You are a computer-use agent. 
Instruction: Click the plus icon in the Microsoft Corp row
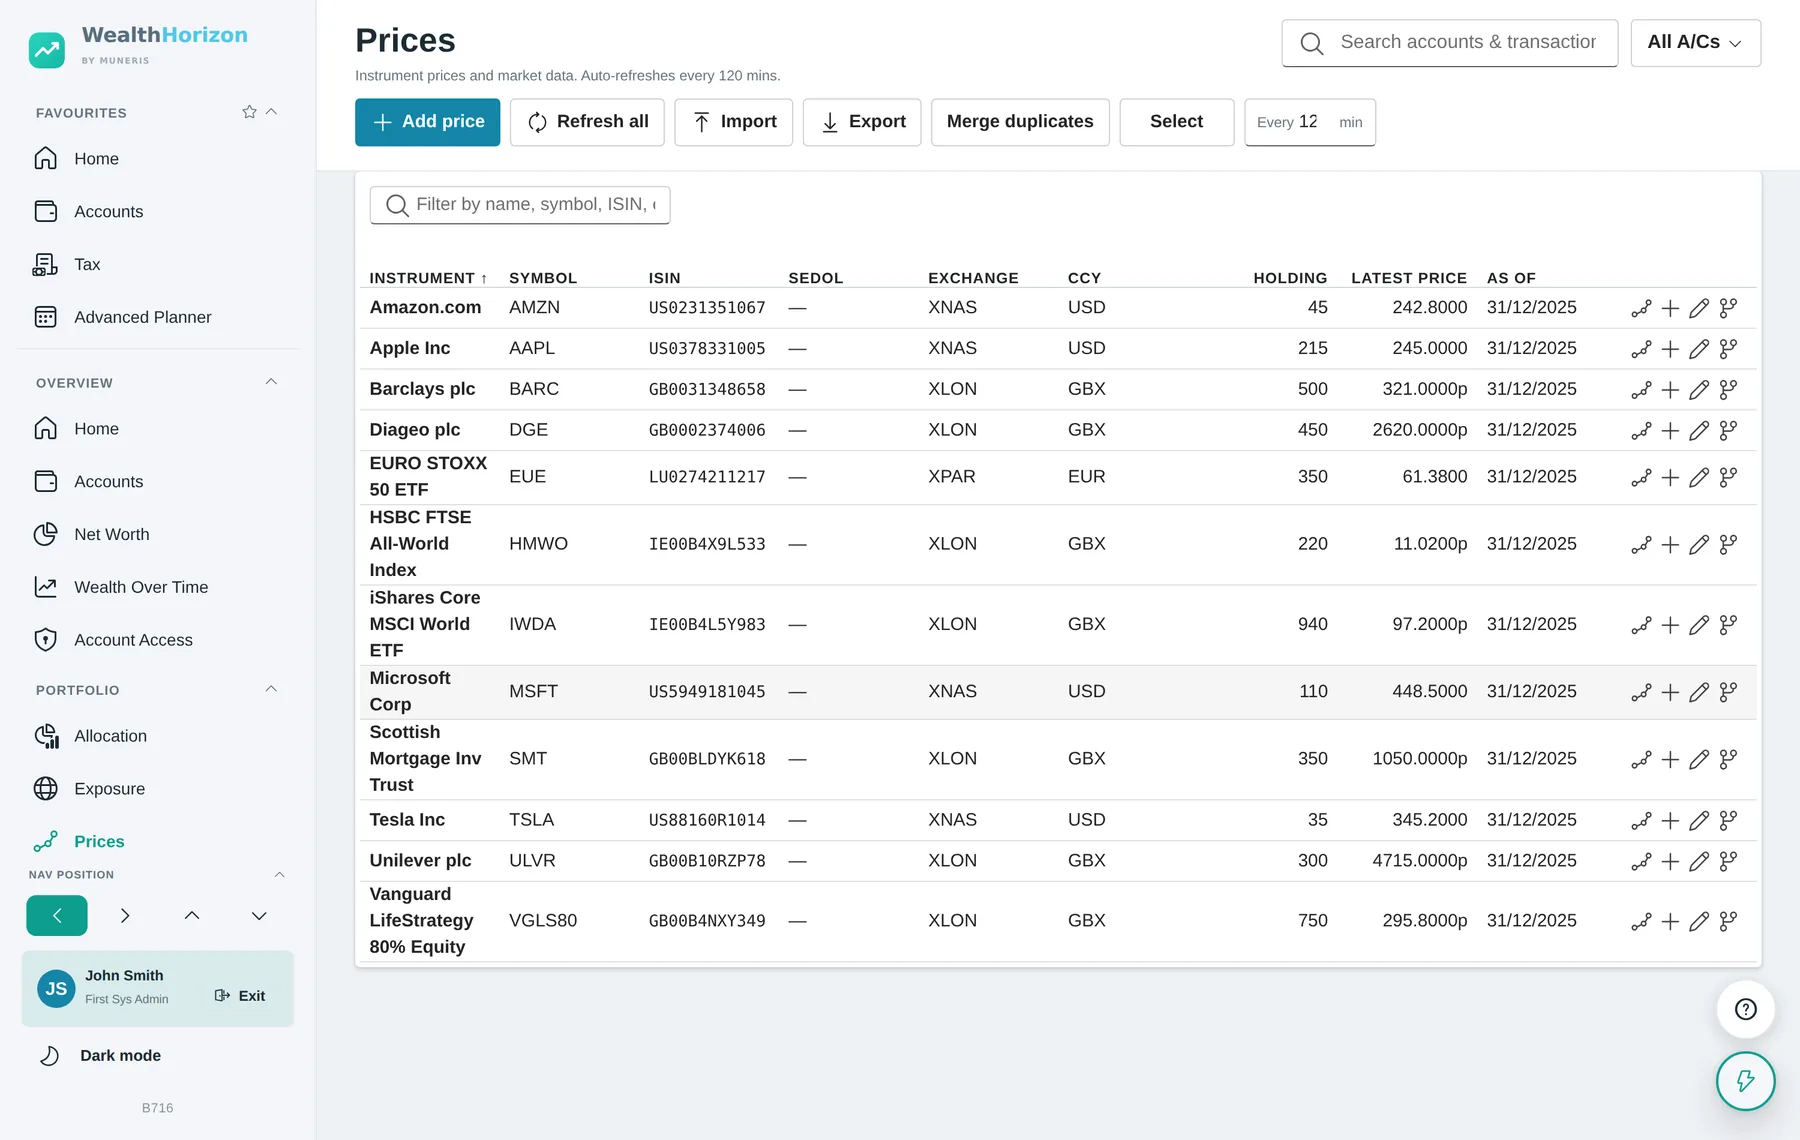click(1670, 692)
